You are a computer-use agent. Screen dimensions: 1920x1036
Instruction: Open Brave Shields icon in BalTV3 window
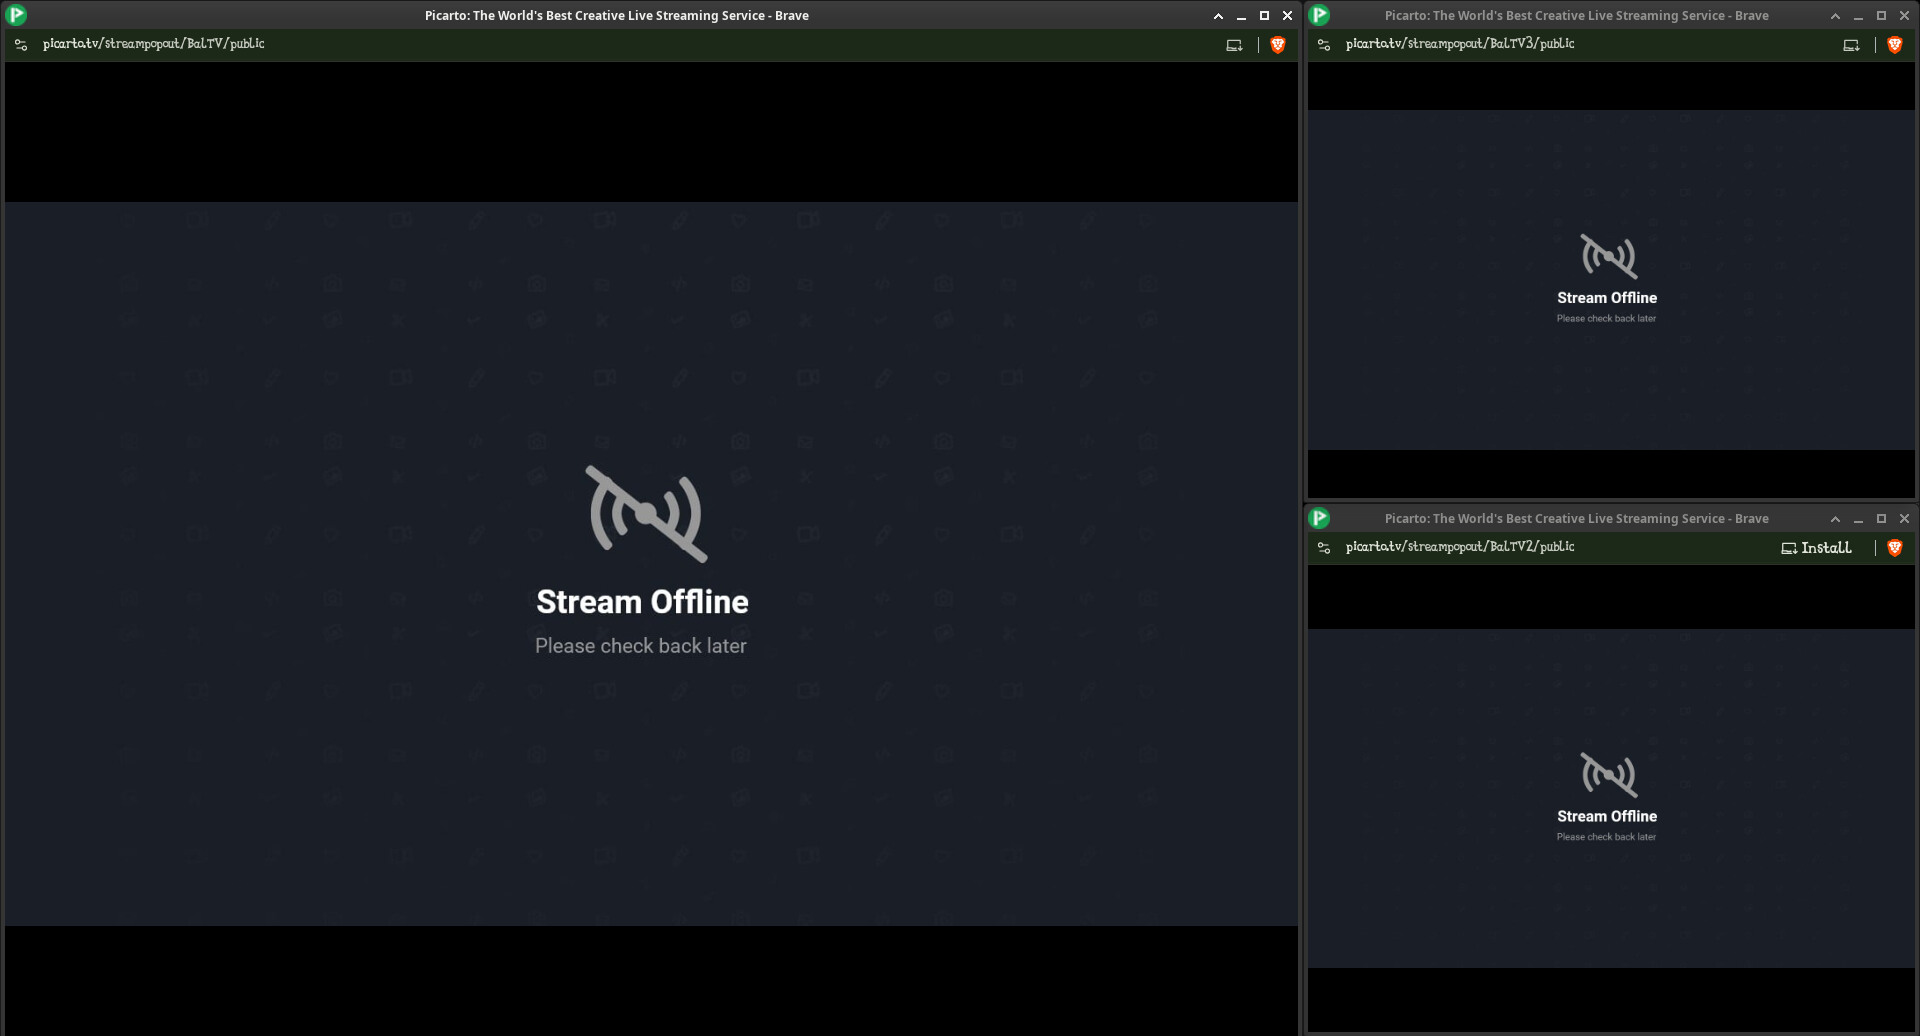(x=1895, y=45)
